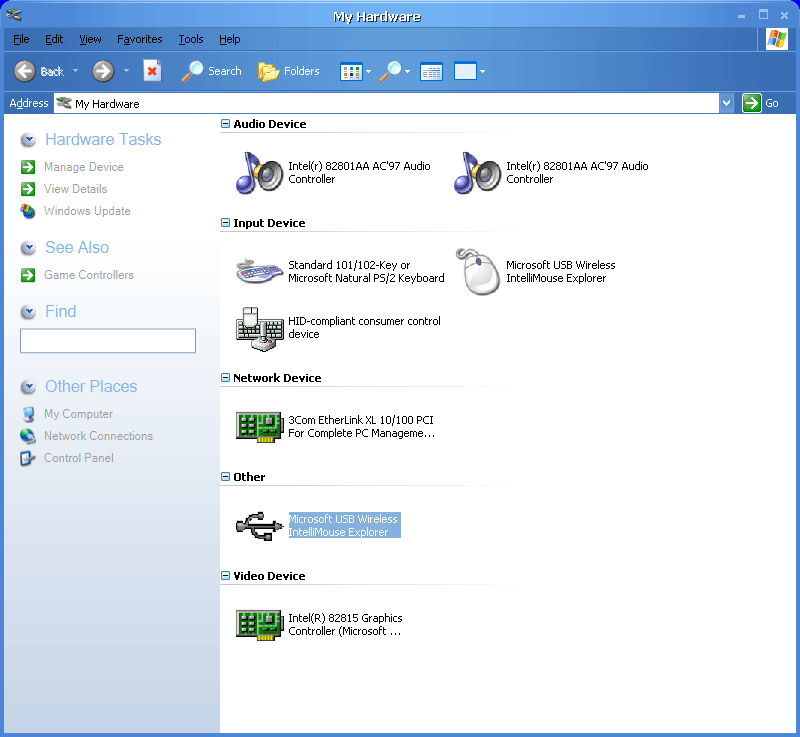Click the Find text input box
The height and width of the screenshot is (737, 800).
(108, 341)
